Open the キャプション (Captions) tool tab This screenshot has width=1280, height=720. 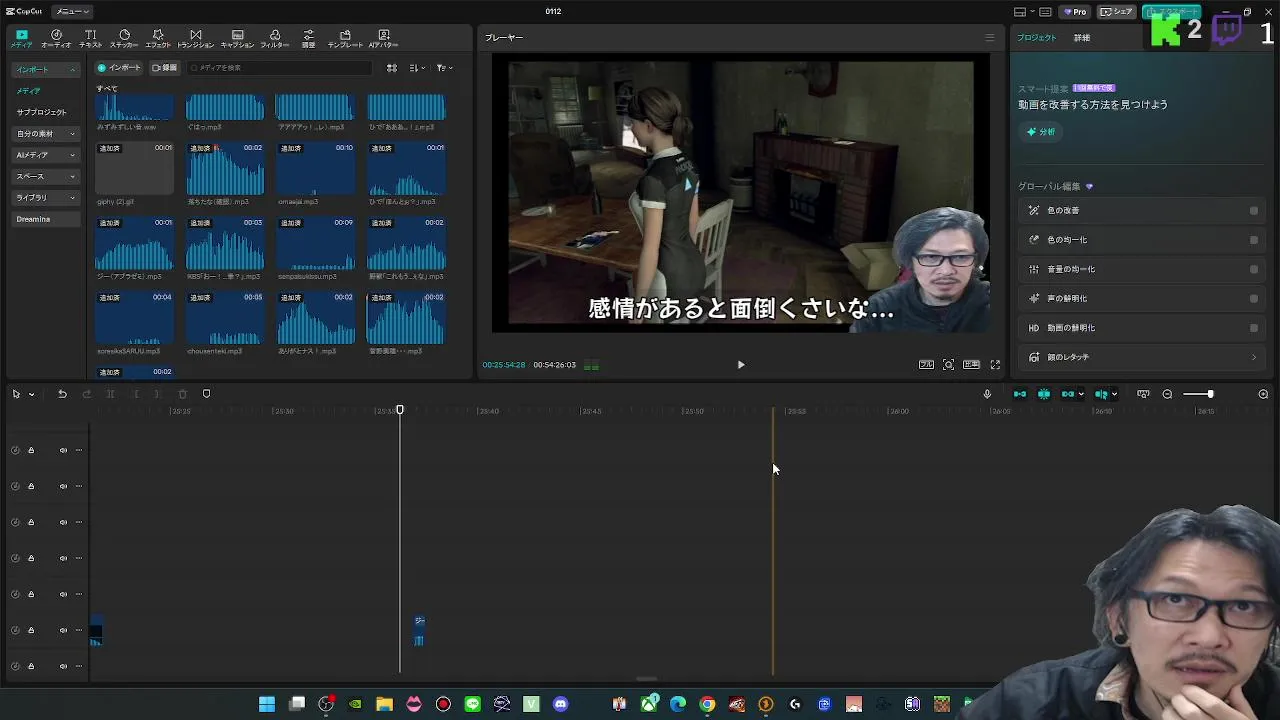point(237,39)
